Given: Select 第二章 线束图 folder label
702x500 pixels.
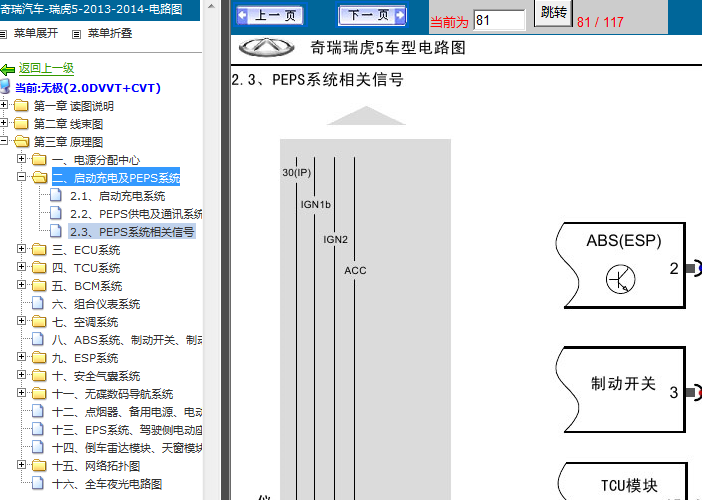Looking at the screenshot, I should pos(68,124).
